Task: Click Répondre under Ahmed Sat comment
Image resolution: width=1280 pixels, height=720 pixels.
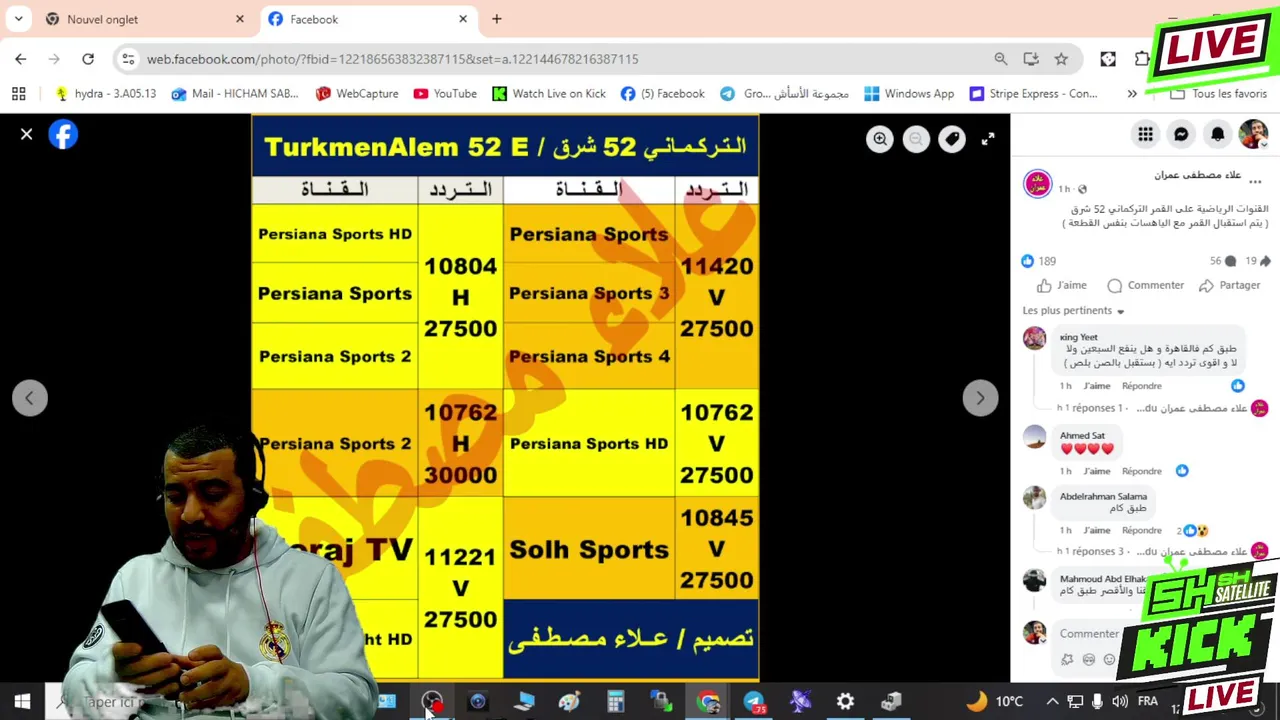Action: [x=1141, y=471]
